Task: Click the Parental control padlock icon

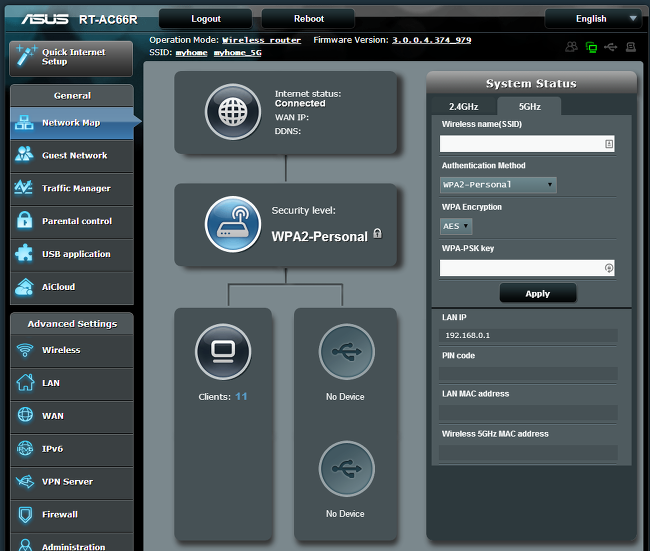Action: (24, 220)
